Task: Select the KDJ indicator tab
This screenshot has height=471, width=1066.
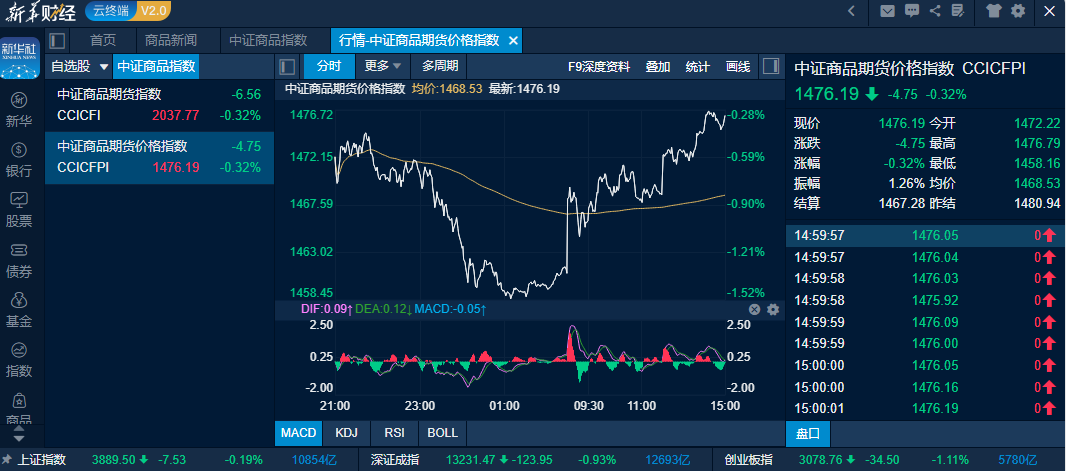Action: point(347,433)
